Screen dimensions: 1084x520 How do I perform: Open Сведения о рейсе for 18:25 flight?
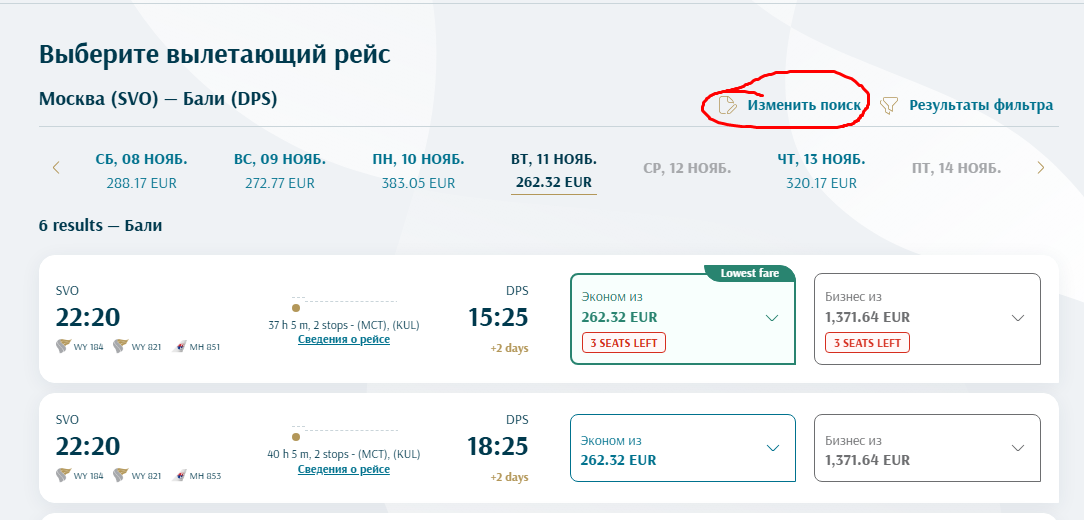344,469
